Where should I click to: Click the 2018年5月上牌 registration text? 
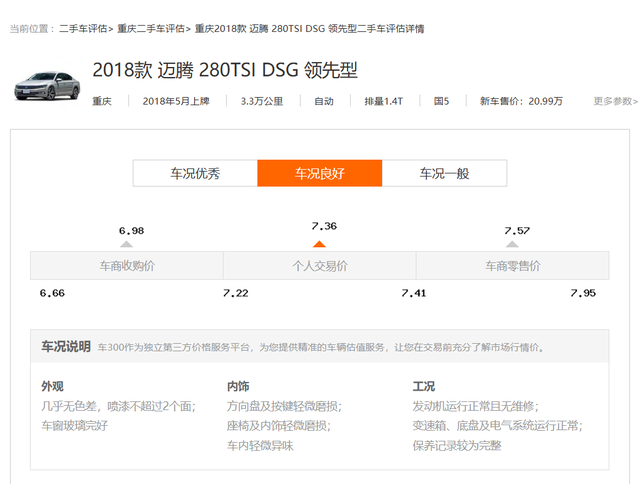[176, 101]
